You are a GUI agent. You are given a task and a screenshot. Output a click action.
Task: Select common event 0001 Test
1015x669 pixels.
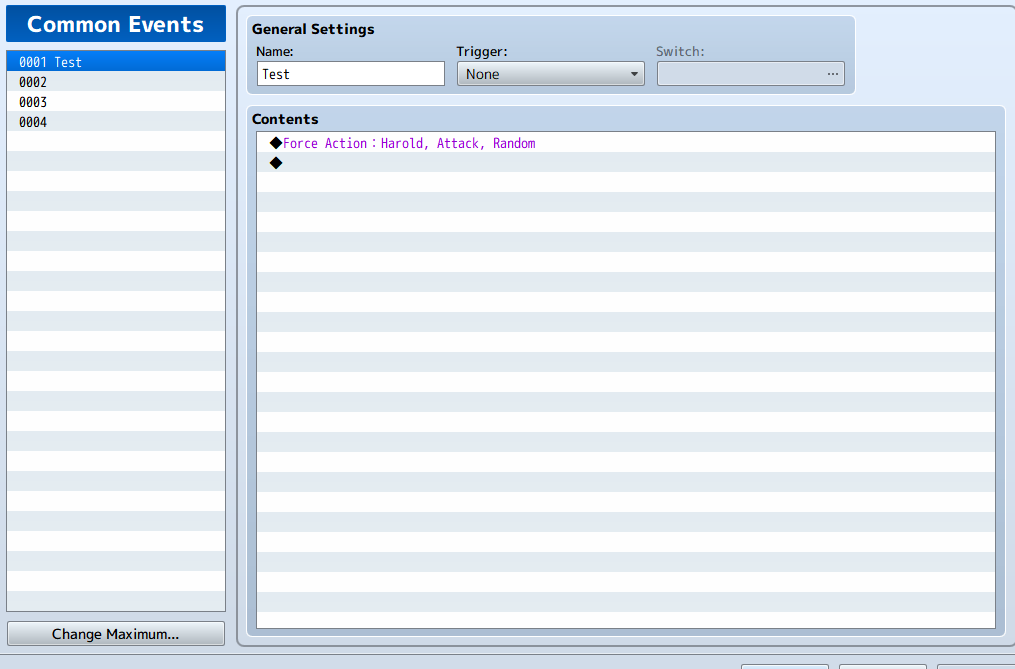click(116, 62)
